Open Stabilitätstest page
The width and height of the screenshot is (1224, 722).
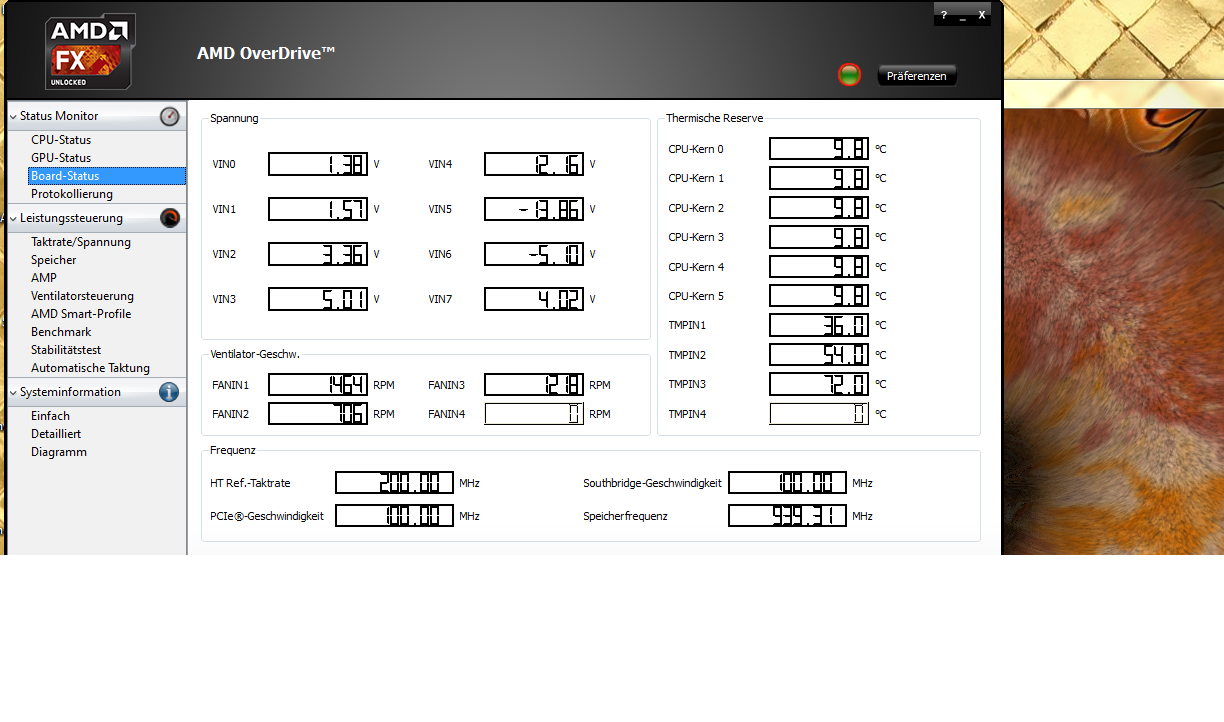click(66, 350)
